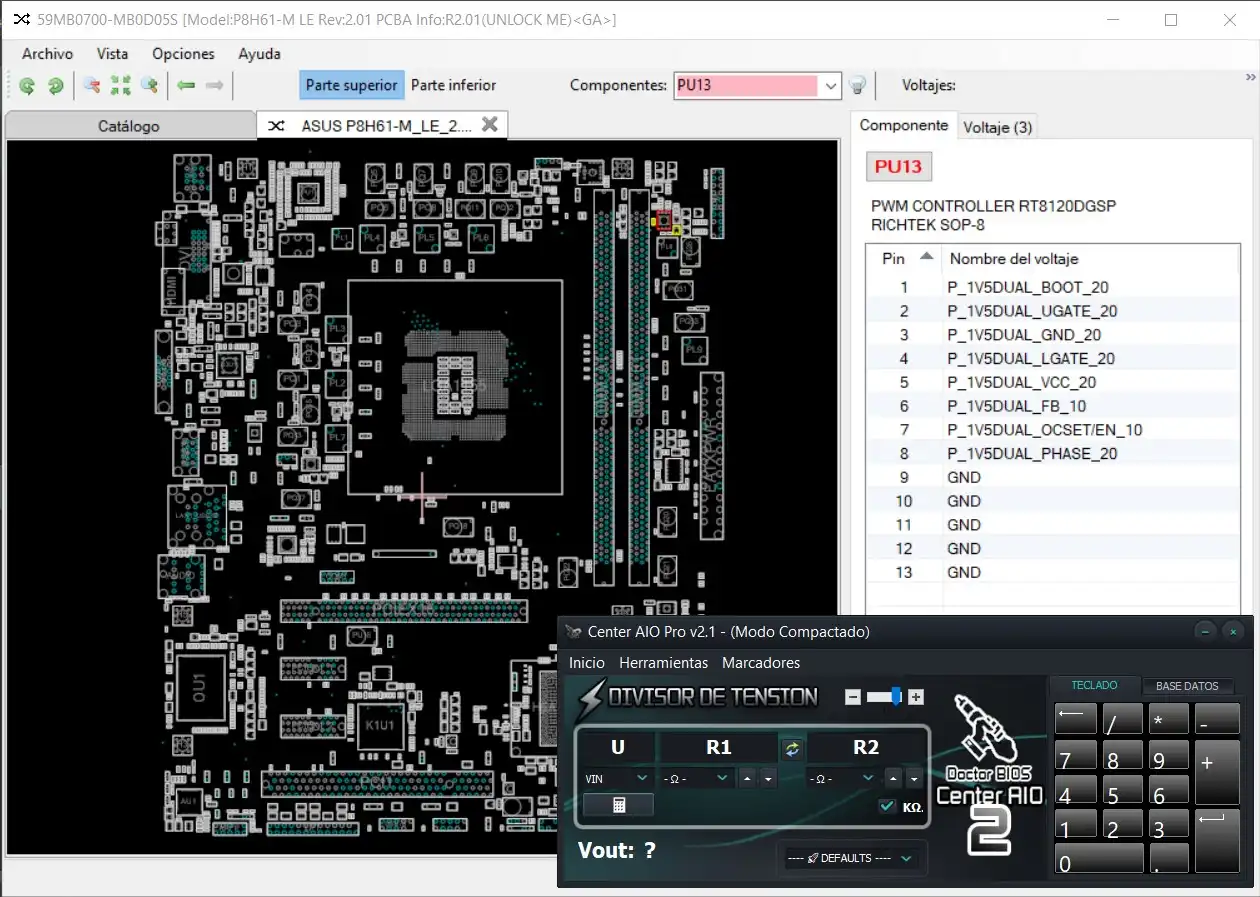
Task: Click the light bulb icon beside component box
Action: [x=857, y=86]
